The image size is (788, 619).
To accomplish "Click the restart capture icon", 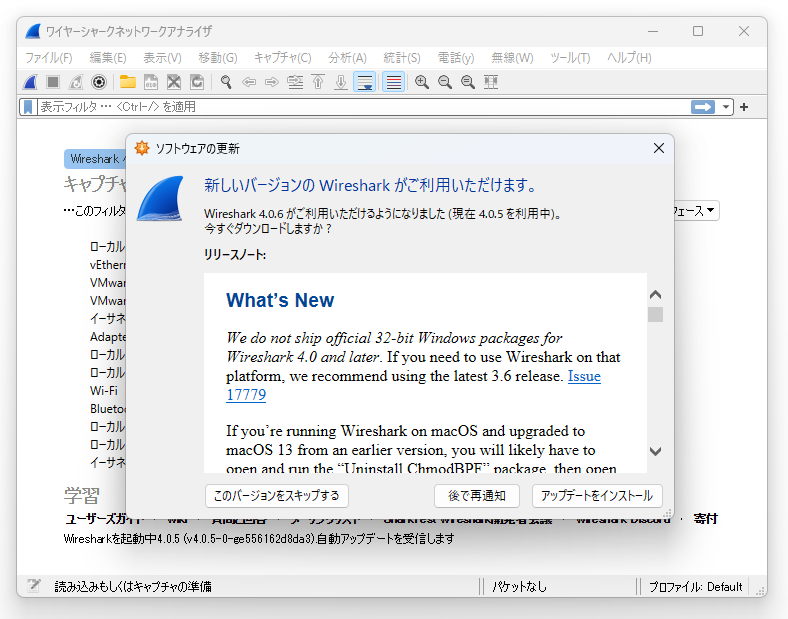I will click(x=76, y=82).
